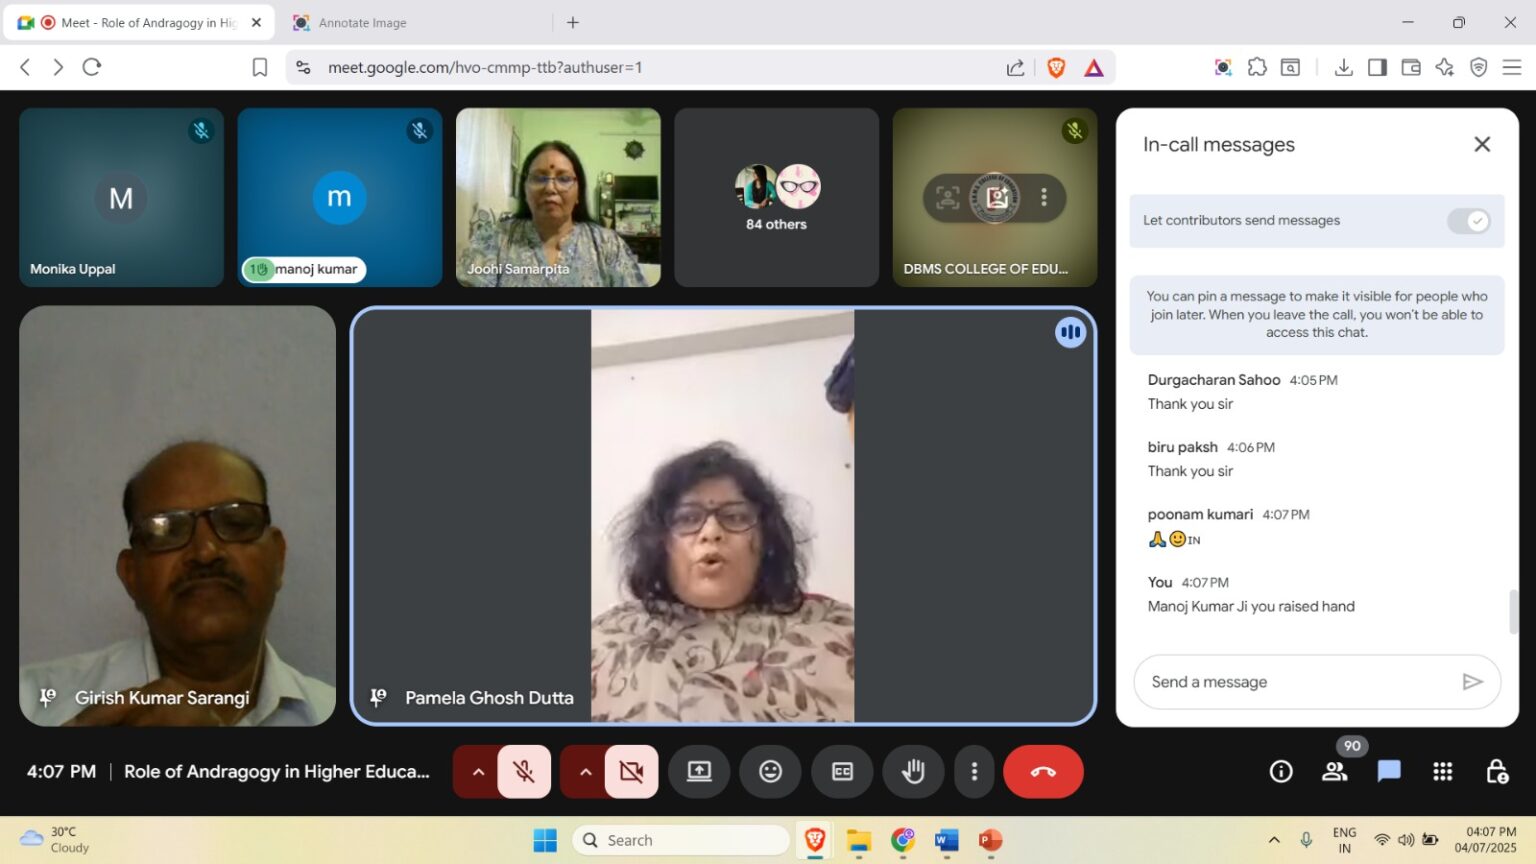Open the send a reaction emoji button
The height and width of the screenshot is (864, 1536).
pyautogui.click(x=770, y=772)
